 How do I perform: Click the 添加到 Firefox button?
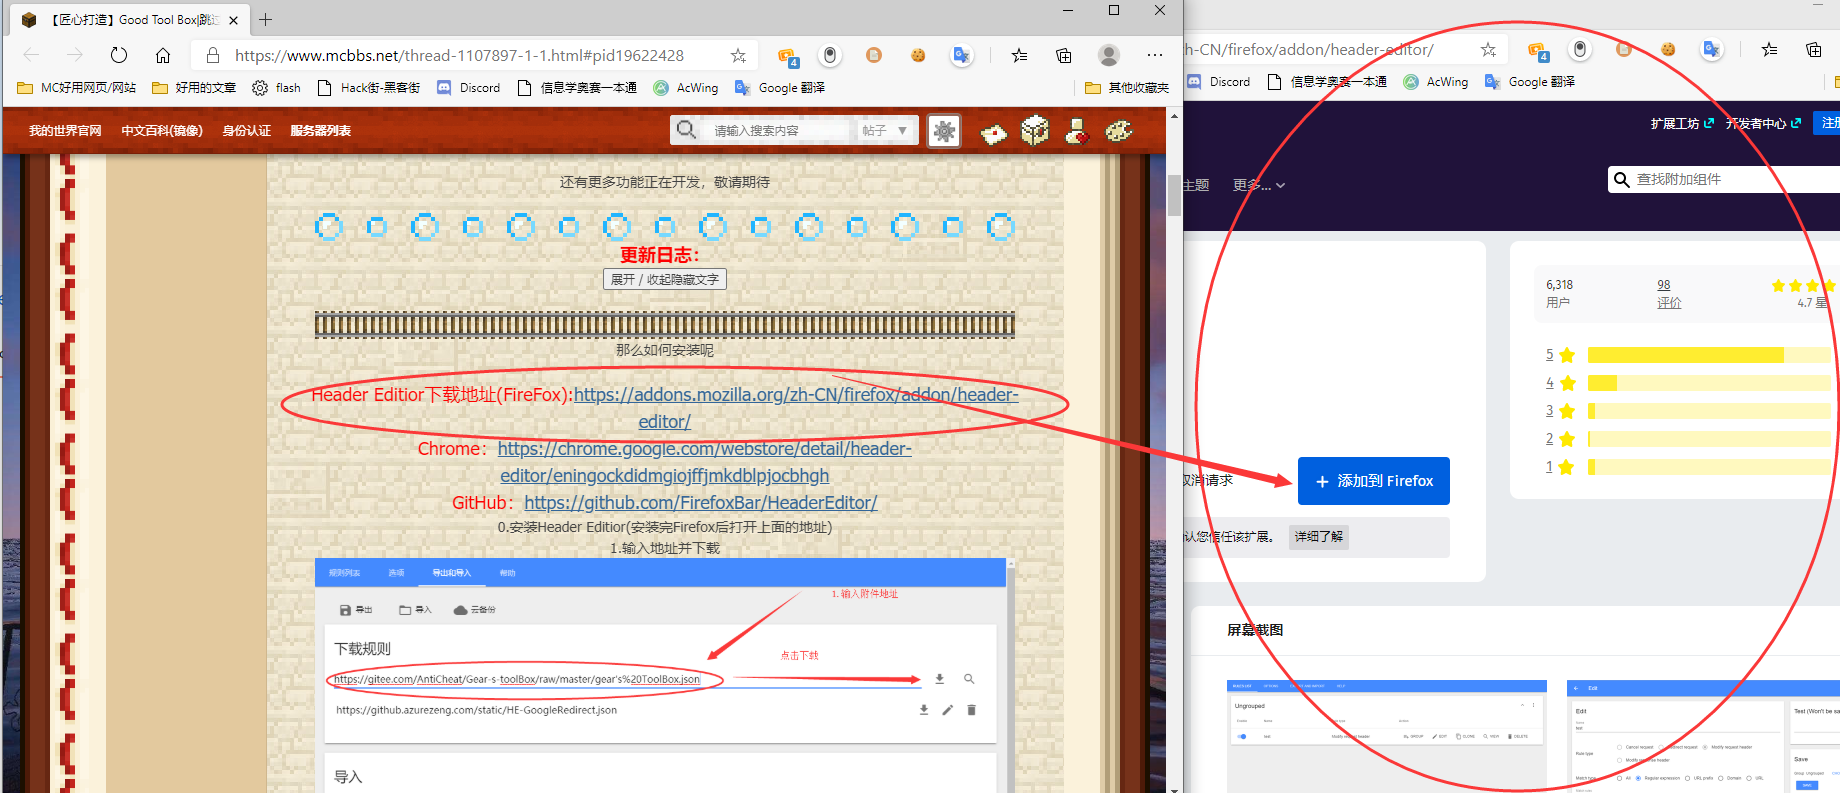tap(1373, 481)
